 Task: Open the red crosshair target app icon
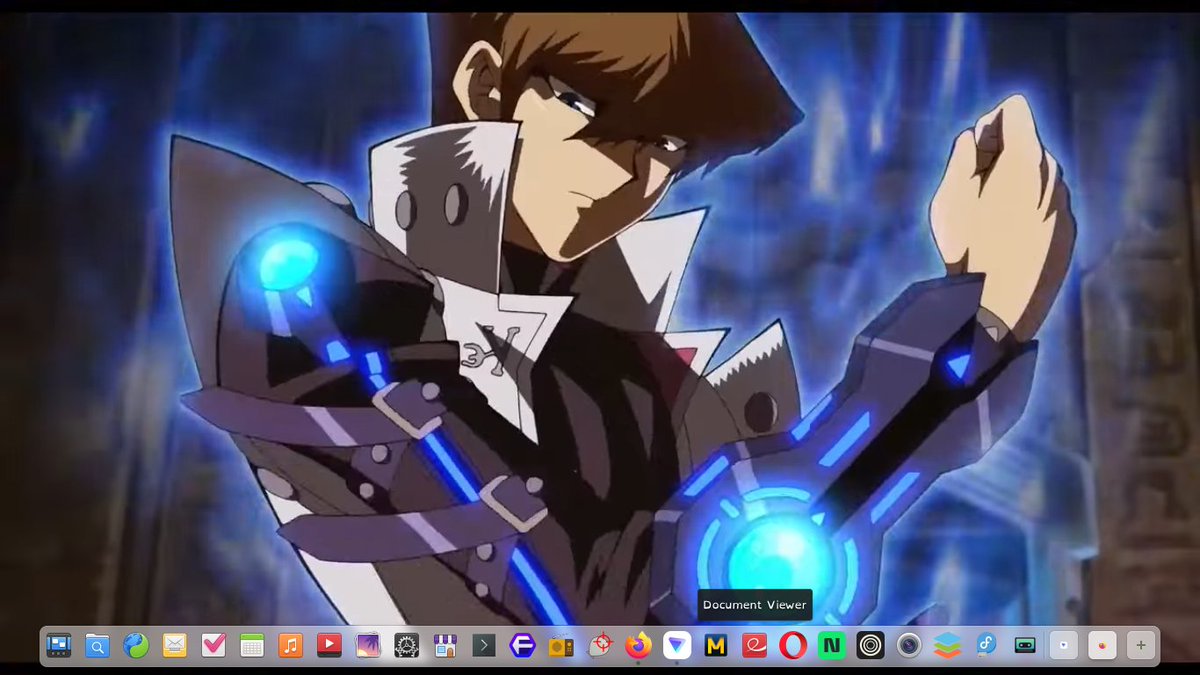coord(600,646)
